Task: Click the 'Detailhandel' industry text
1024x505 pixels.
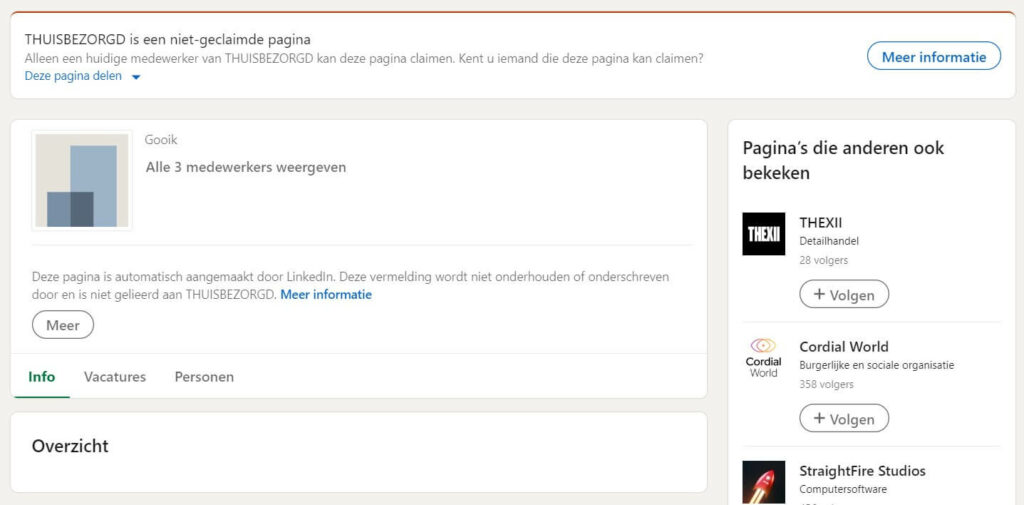Action: pyautogui.click(x=829, y=241)
